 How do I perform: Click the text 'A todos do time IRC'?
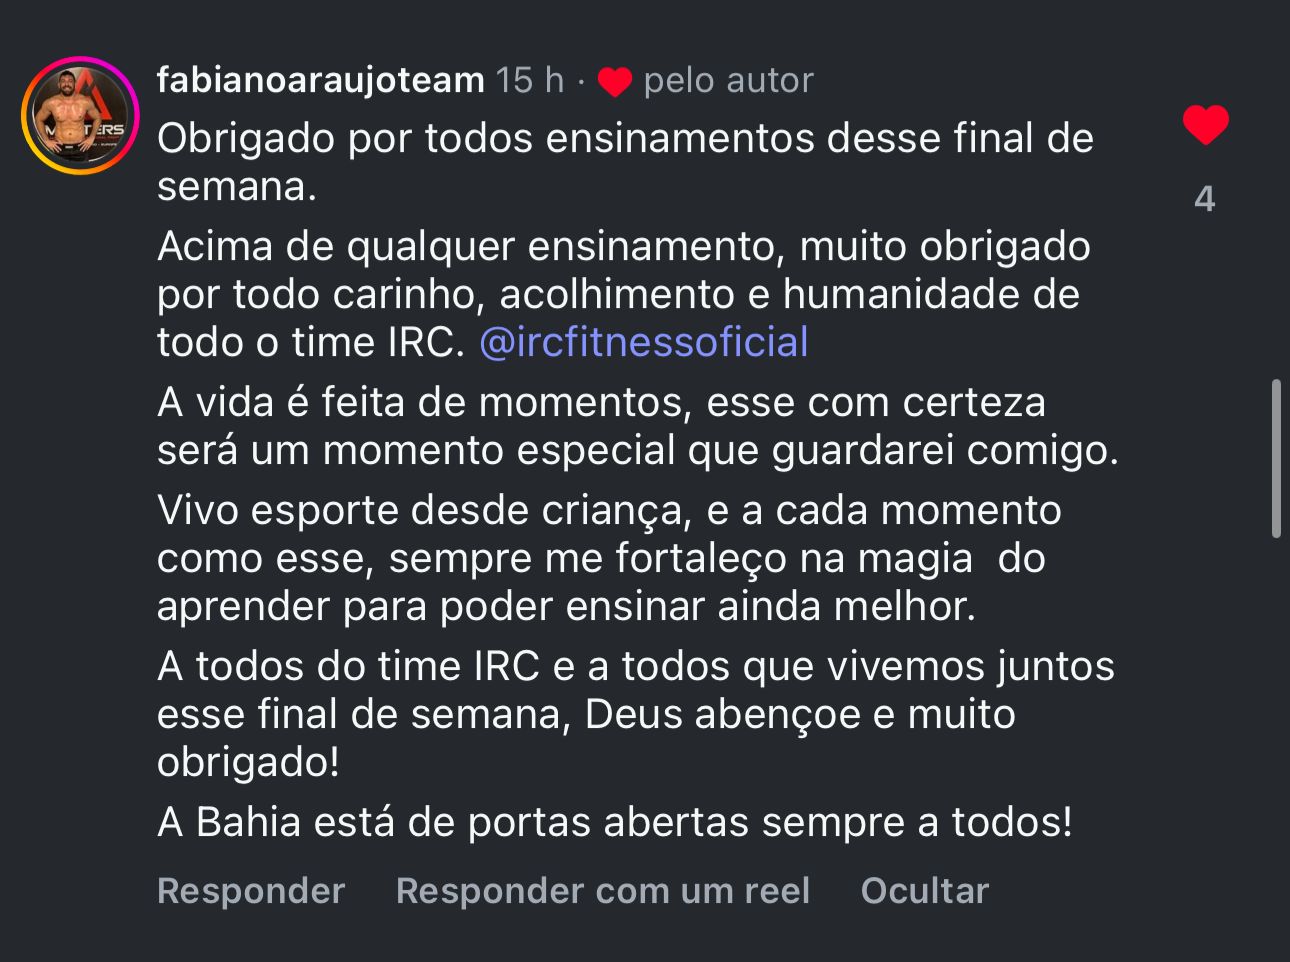click(348, 666)
